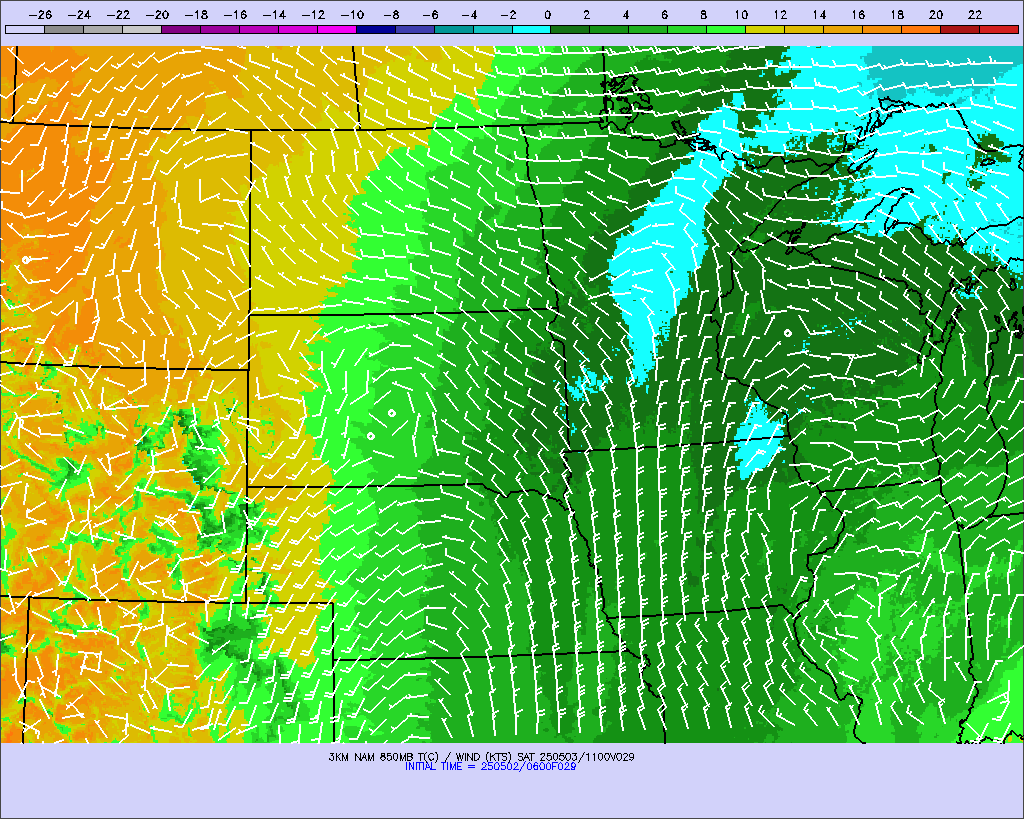Select the '-14' legend label
This screenshot has width=1024, height=819.
point(274,15)
